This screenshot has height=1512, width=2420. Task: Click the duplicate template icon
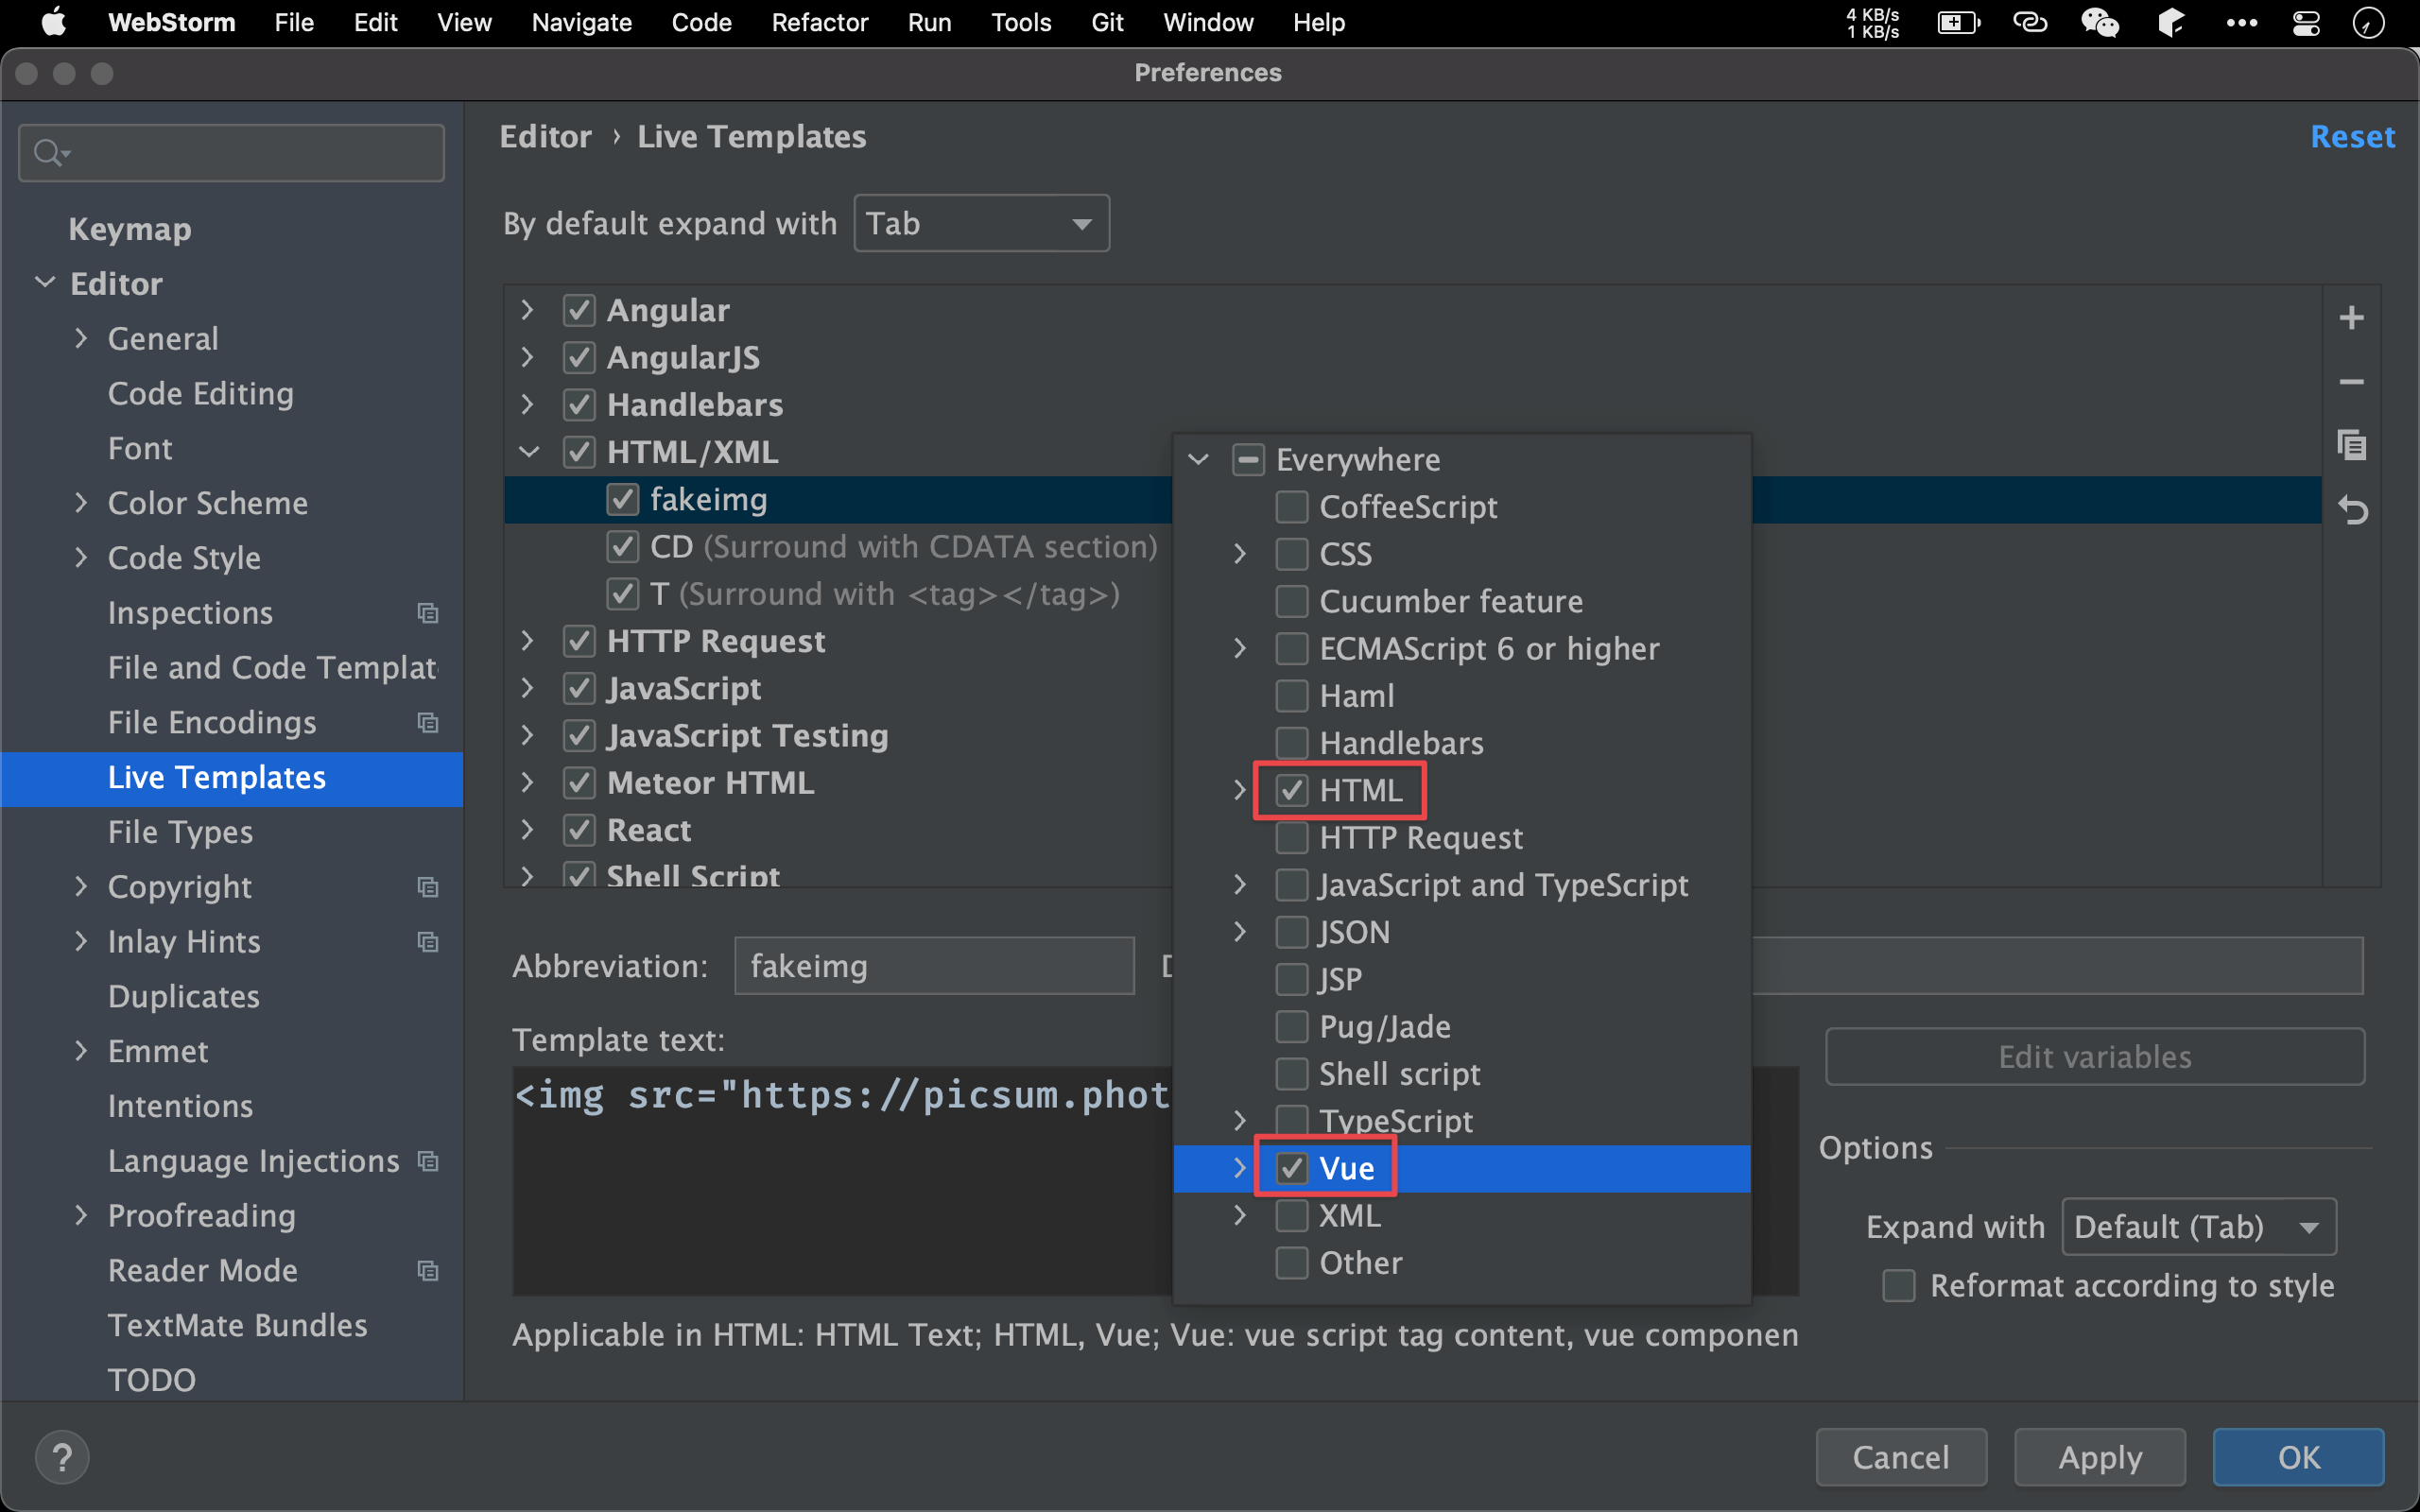(2351, 445)
